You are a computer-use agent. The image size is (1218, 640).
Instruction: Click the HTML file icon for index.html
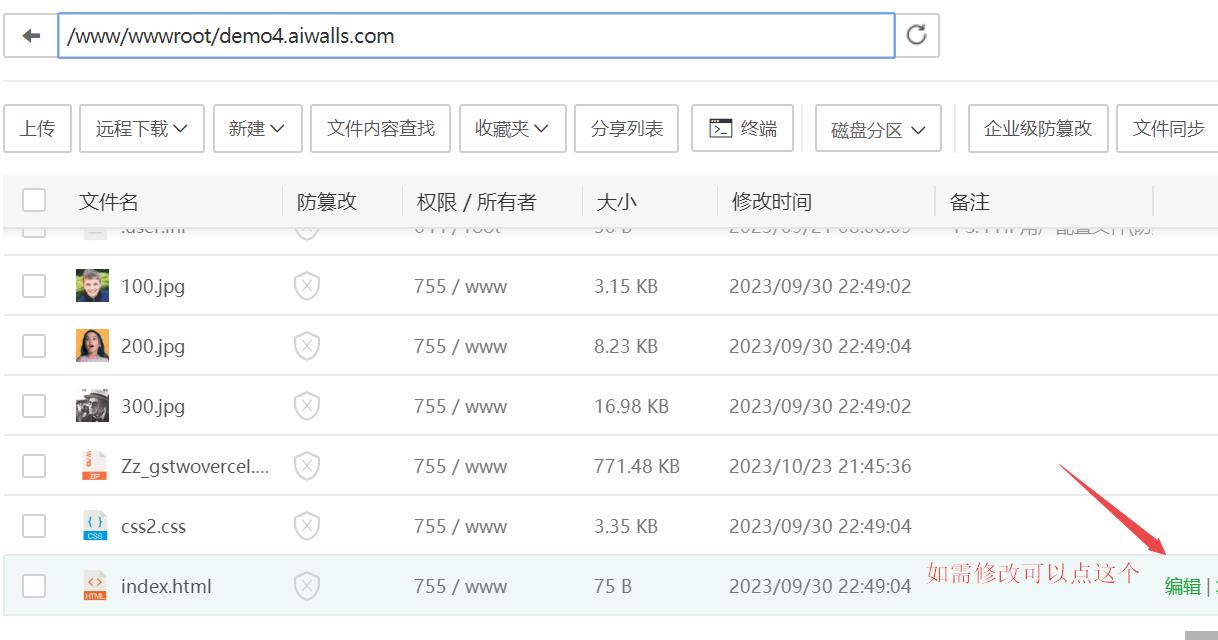(94, 586)
